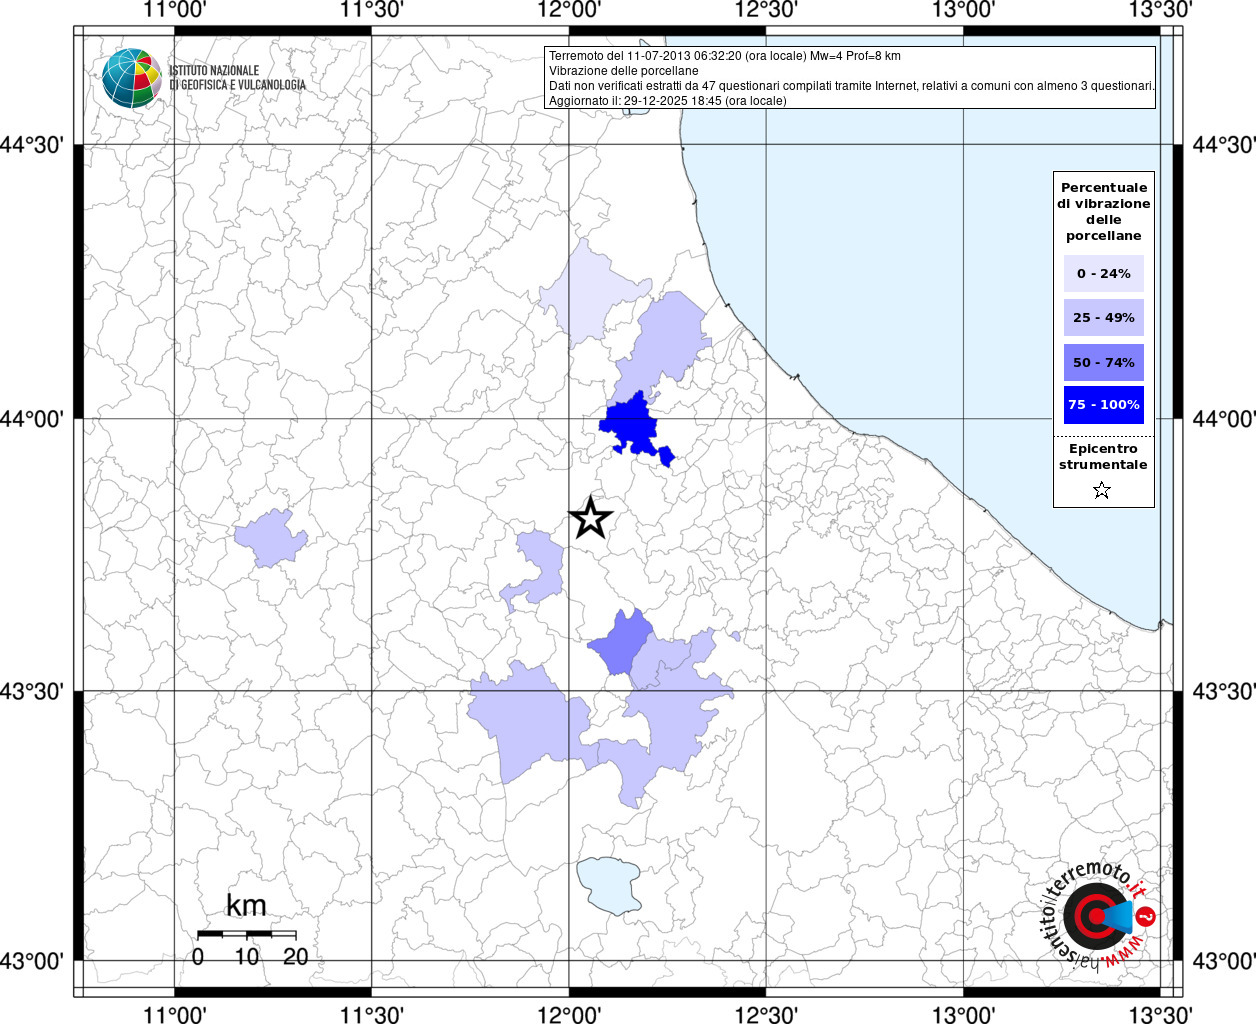Select the 25 - 49% legend swatch
The height and width of the screenshot is (1024, 1256).
(x=1104, y=317)
